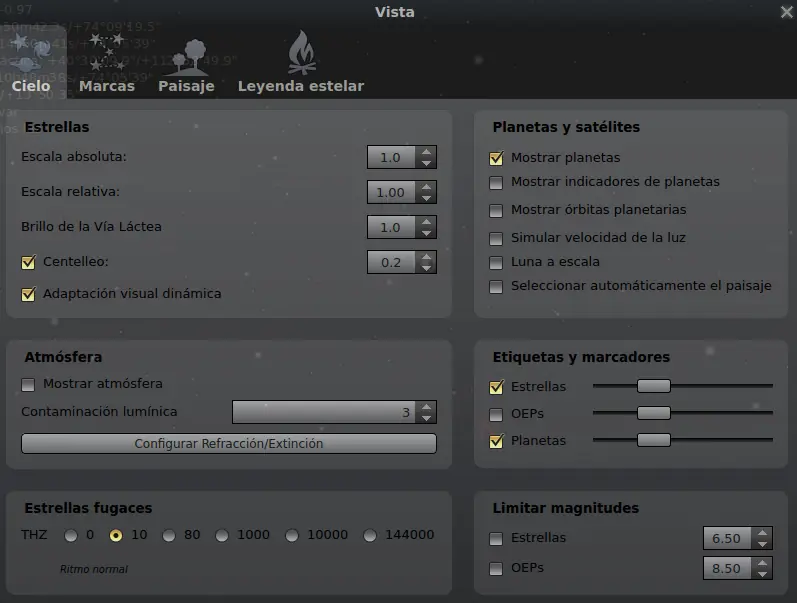
Task: Select THZ 1000 radio button
Action: [222, 535]
